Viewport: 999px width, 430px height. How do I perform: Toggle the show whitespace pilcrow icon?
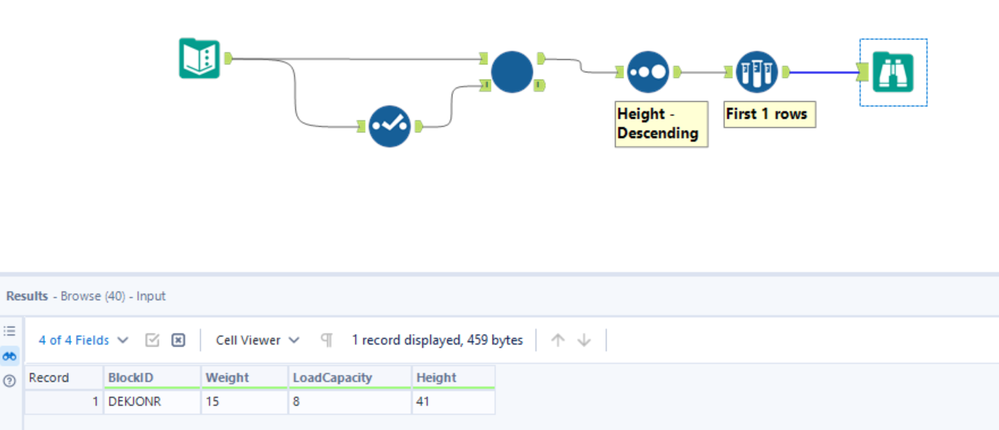coord(327,340)
